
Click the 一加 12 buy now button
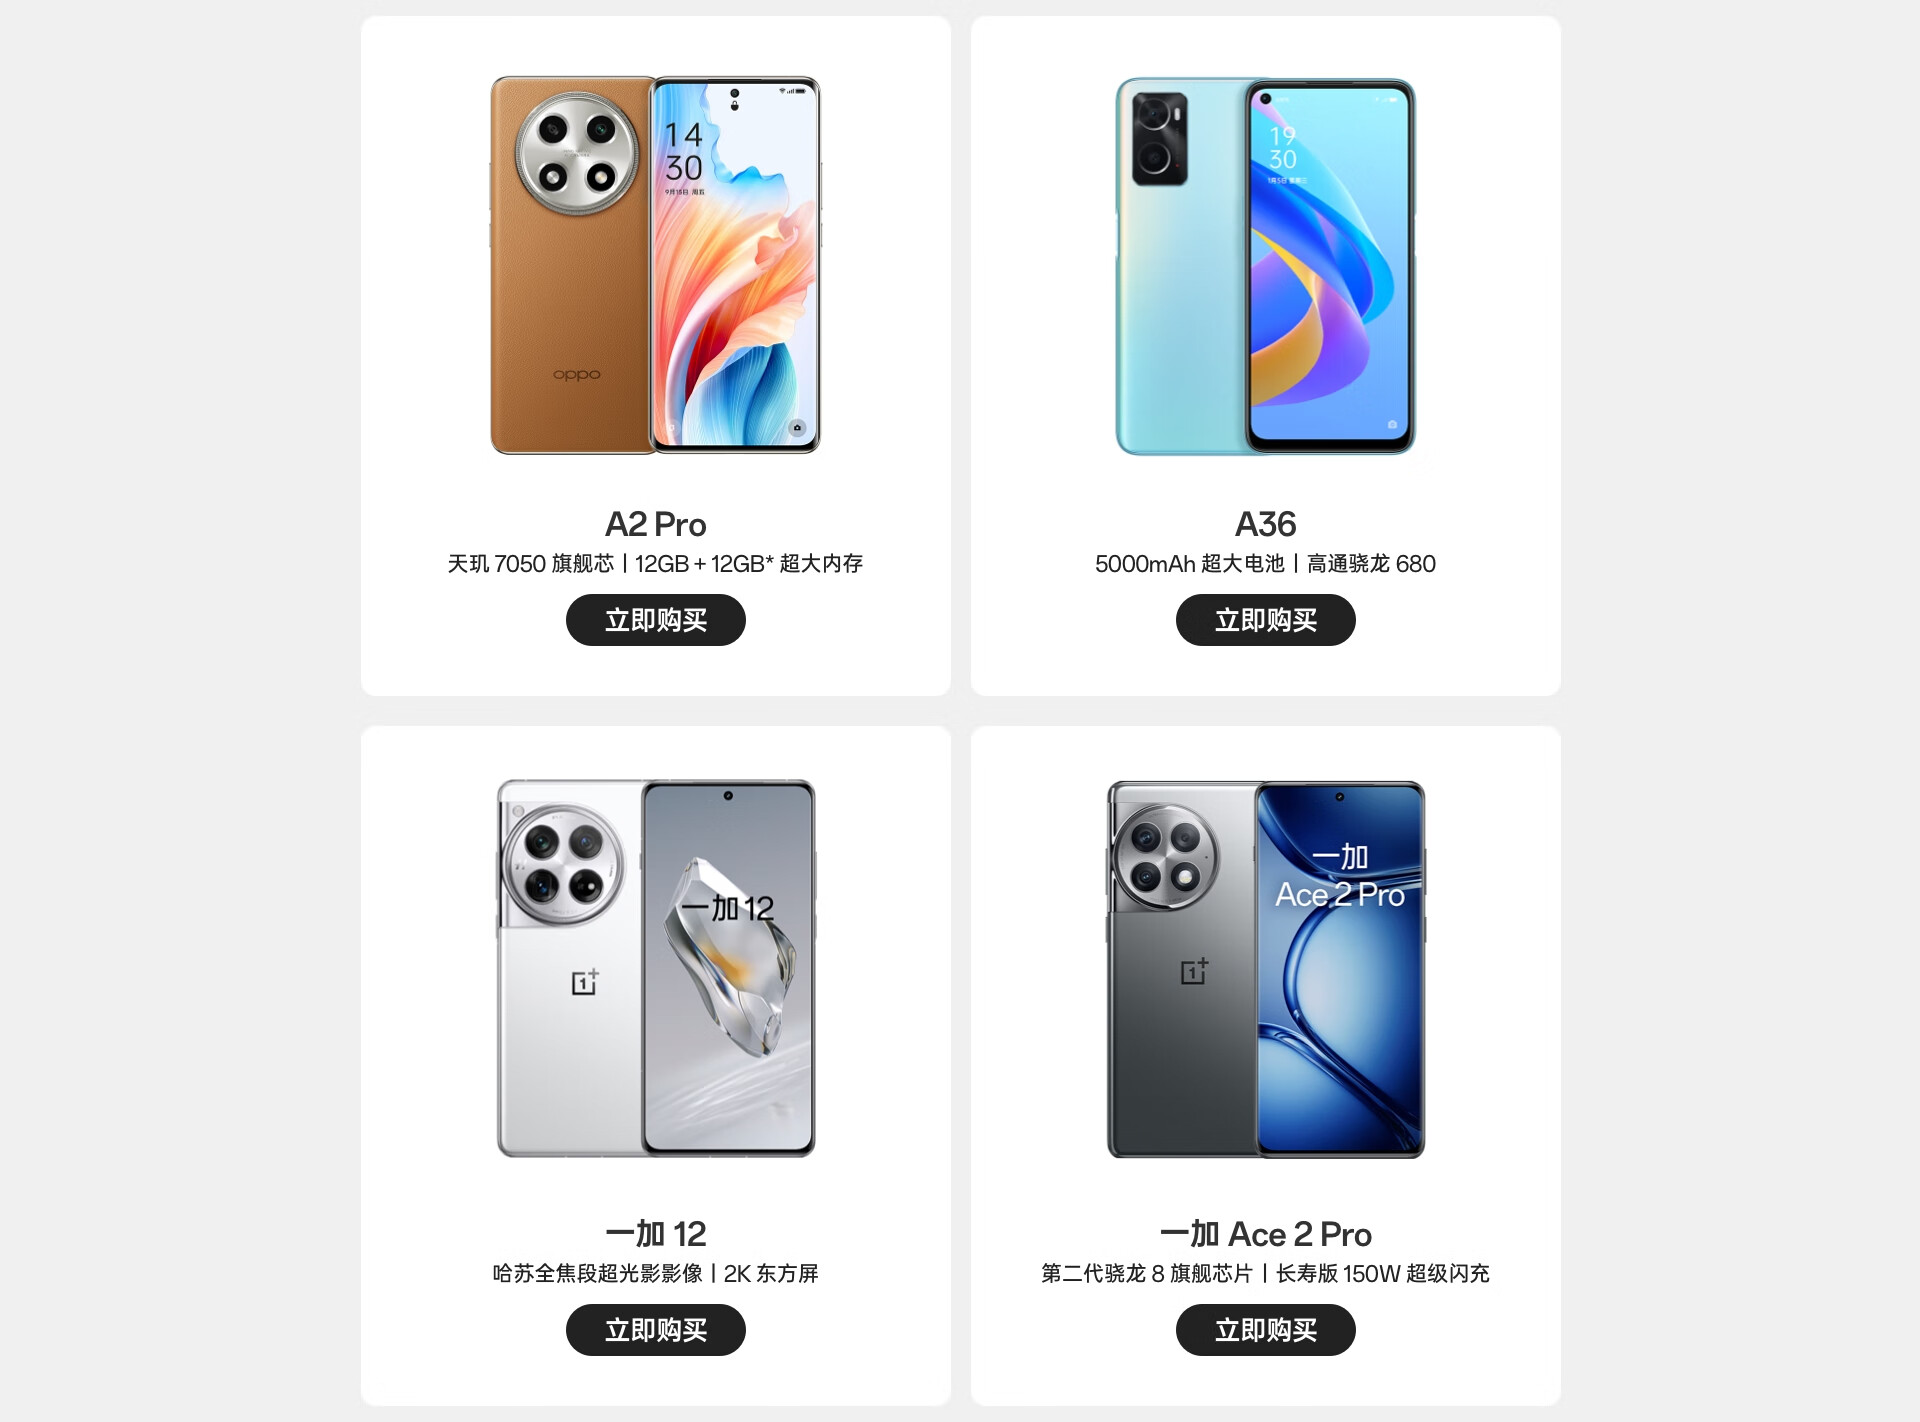(655, 1330)
